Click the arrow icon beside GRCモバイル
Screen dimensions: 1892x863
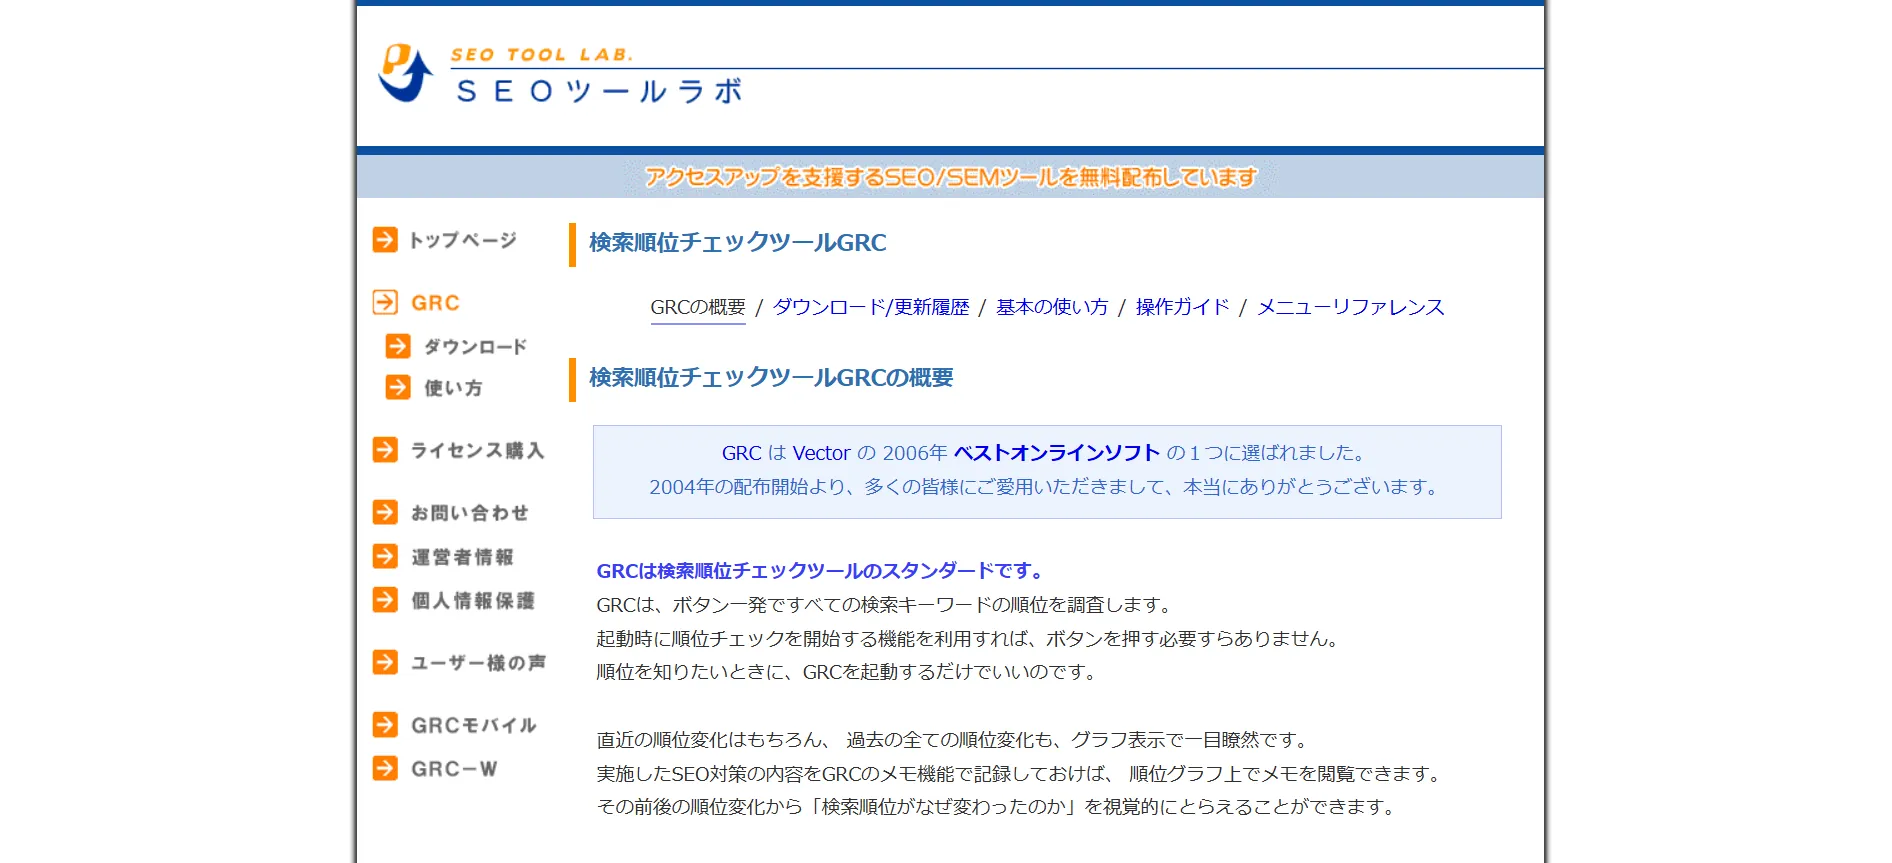click(385, 724)
